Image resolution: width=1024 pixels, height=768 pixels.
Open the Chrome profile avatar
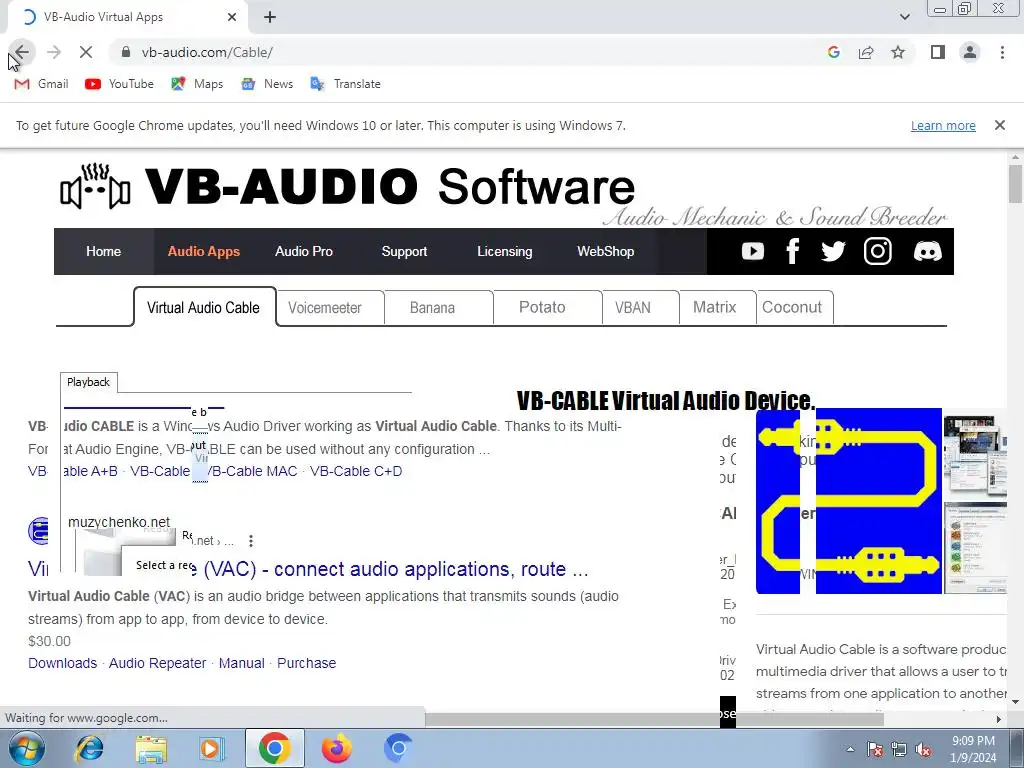(x=970, y=52)
